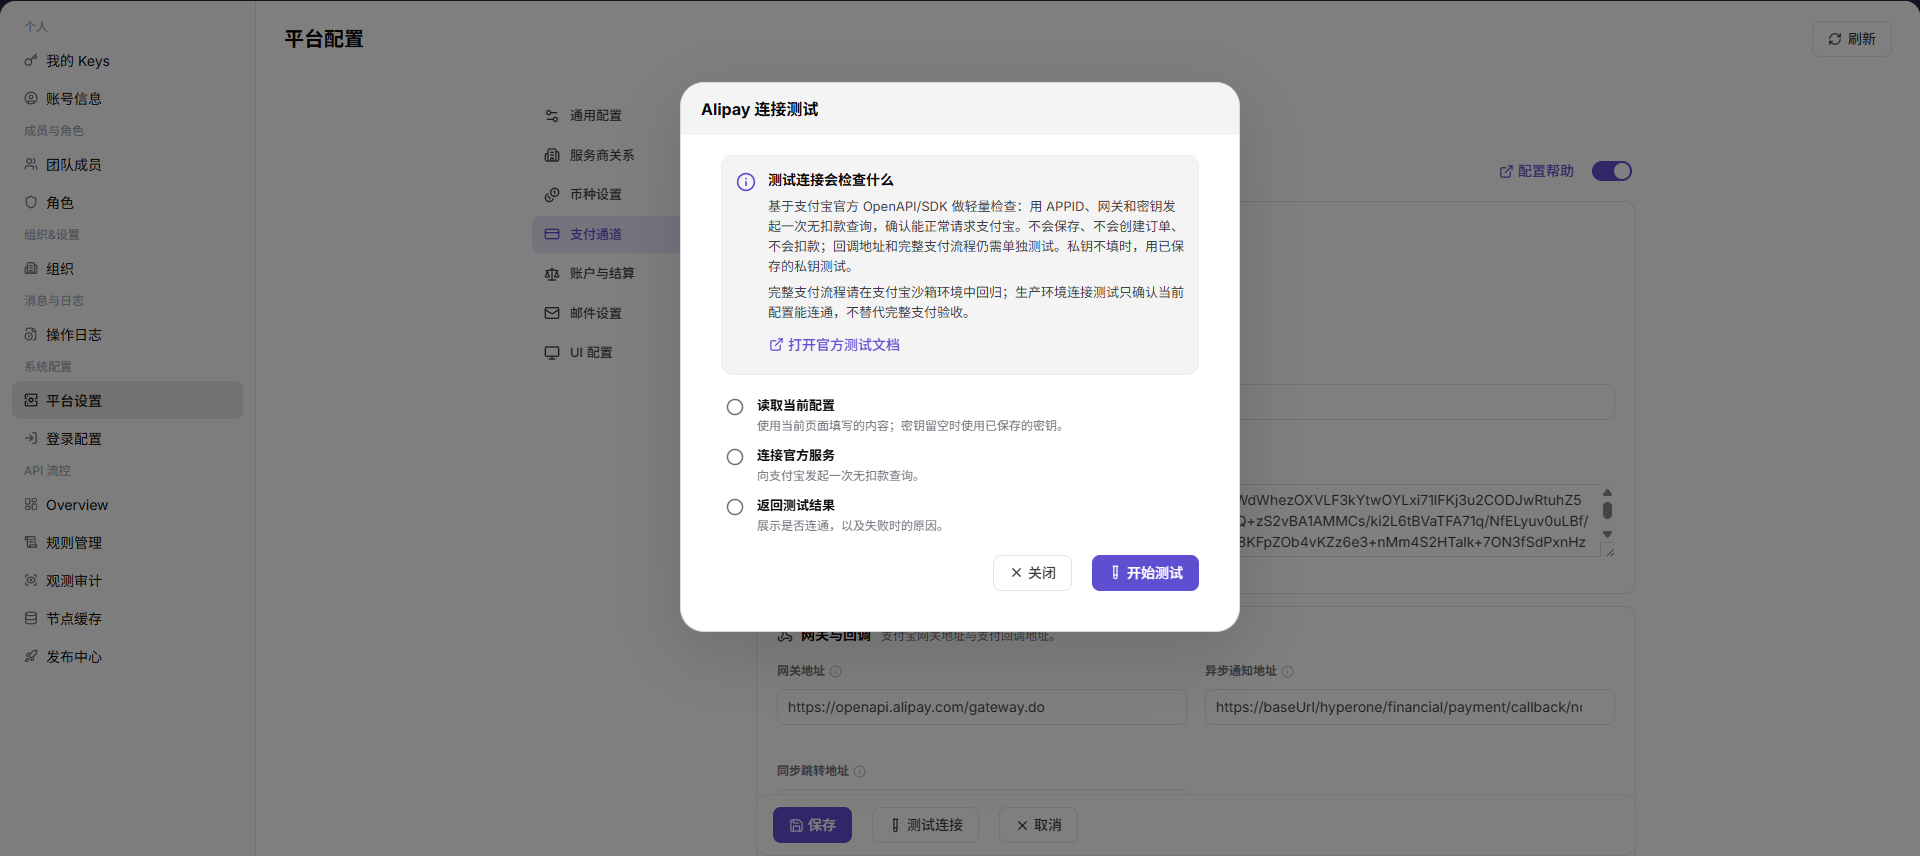Click the monitor icon beside UI 配置
1920x856 pixels.
pos(552,352)
